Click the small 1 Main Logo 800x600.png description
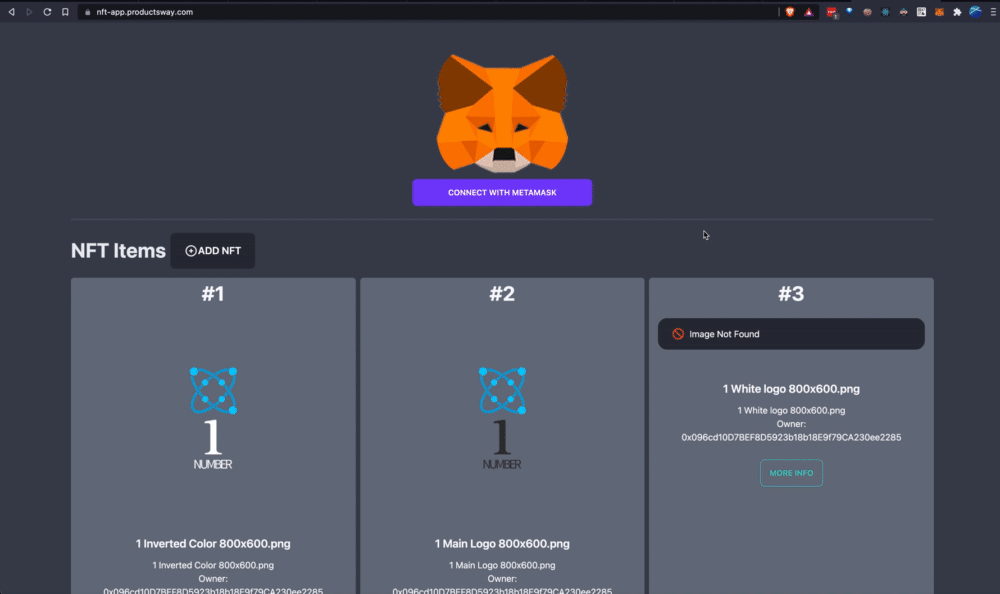The image size is (1000, 594). [x=502, y=565]
